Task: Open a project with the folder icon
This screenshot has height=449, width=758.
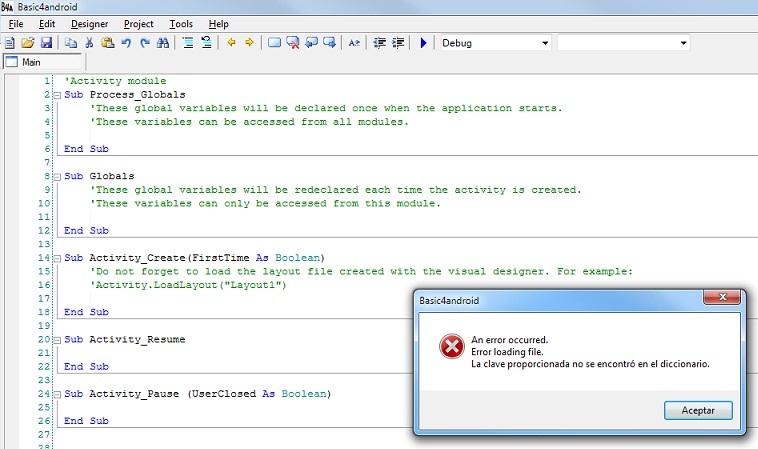Action: pos(28,43)
